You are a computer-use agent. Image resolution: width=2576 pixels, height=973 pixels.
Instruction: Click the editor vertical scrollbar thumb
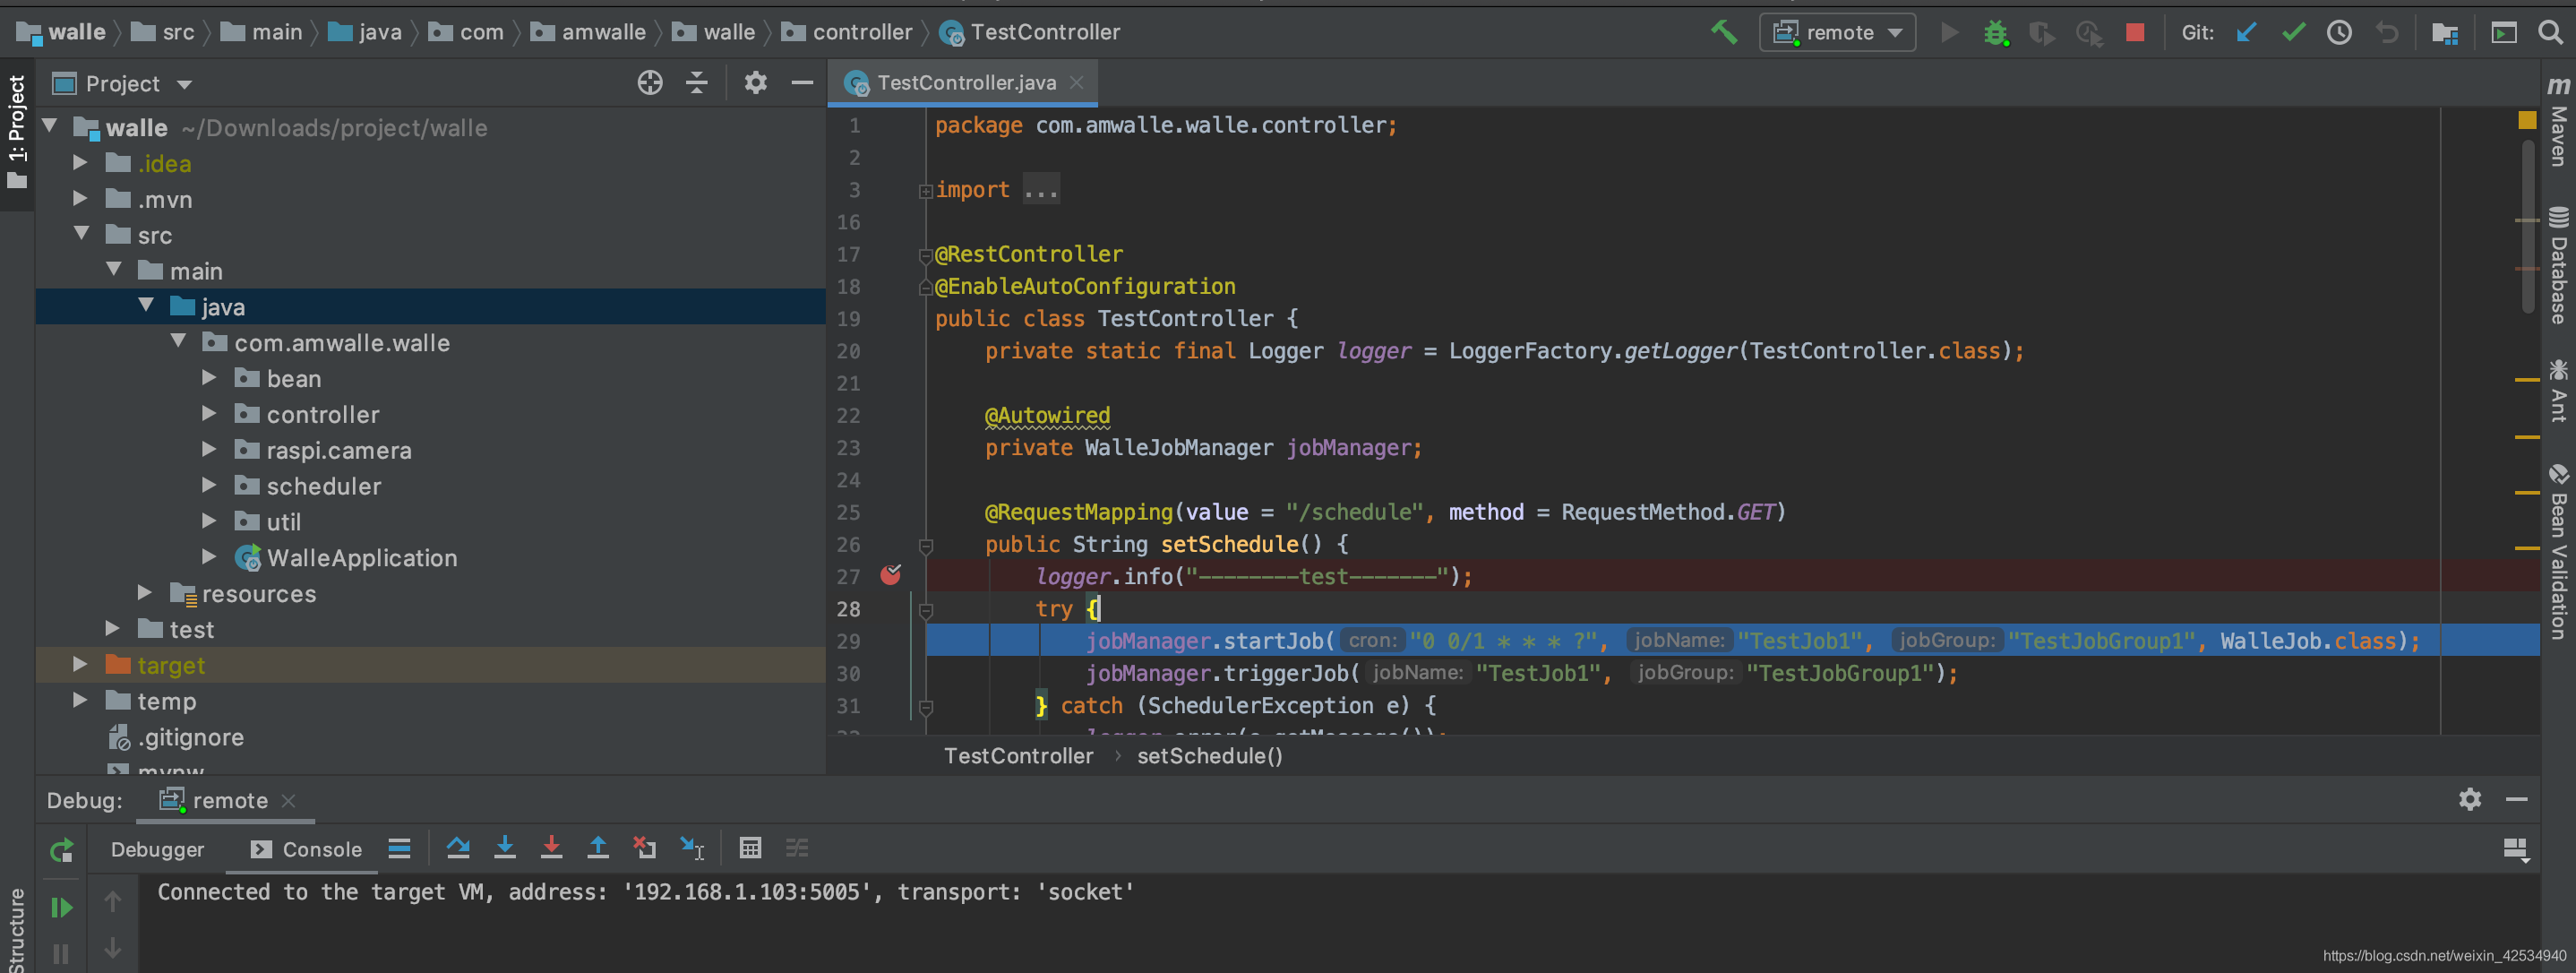pos(2526,226)
